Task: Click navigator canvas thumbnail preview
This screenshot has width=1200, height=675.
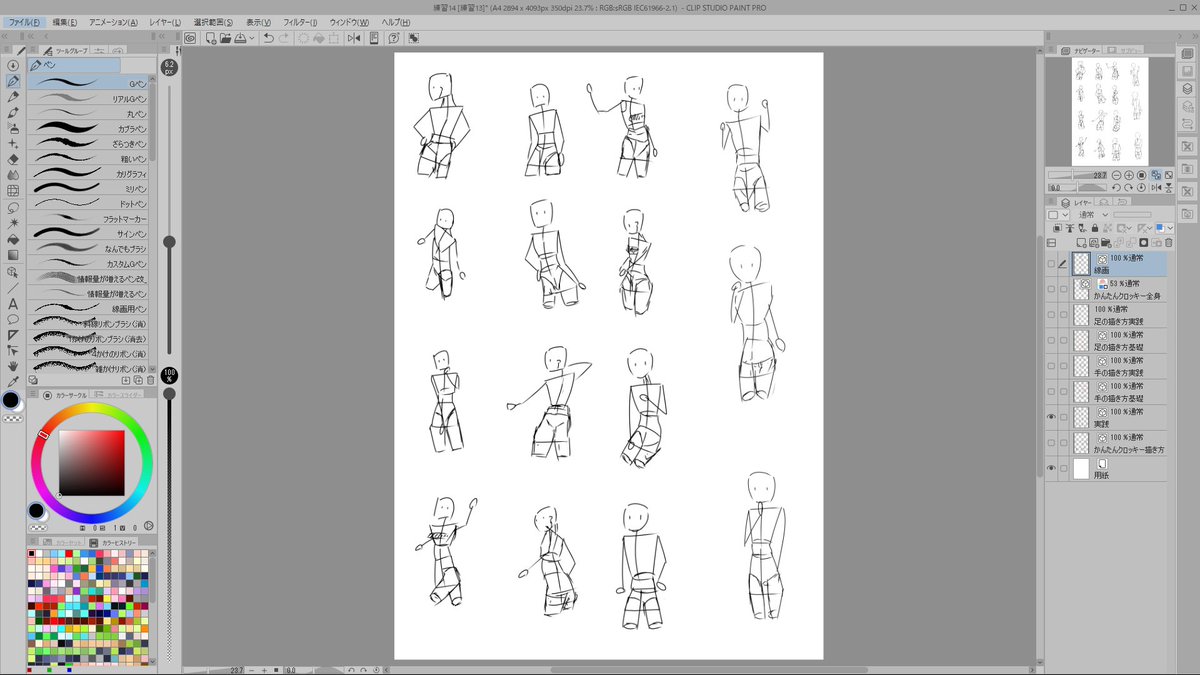Action: 1111,110
